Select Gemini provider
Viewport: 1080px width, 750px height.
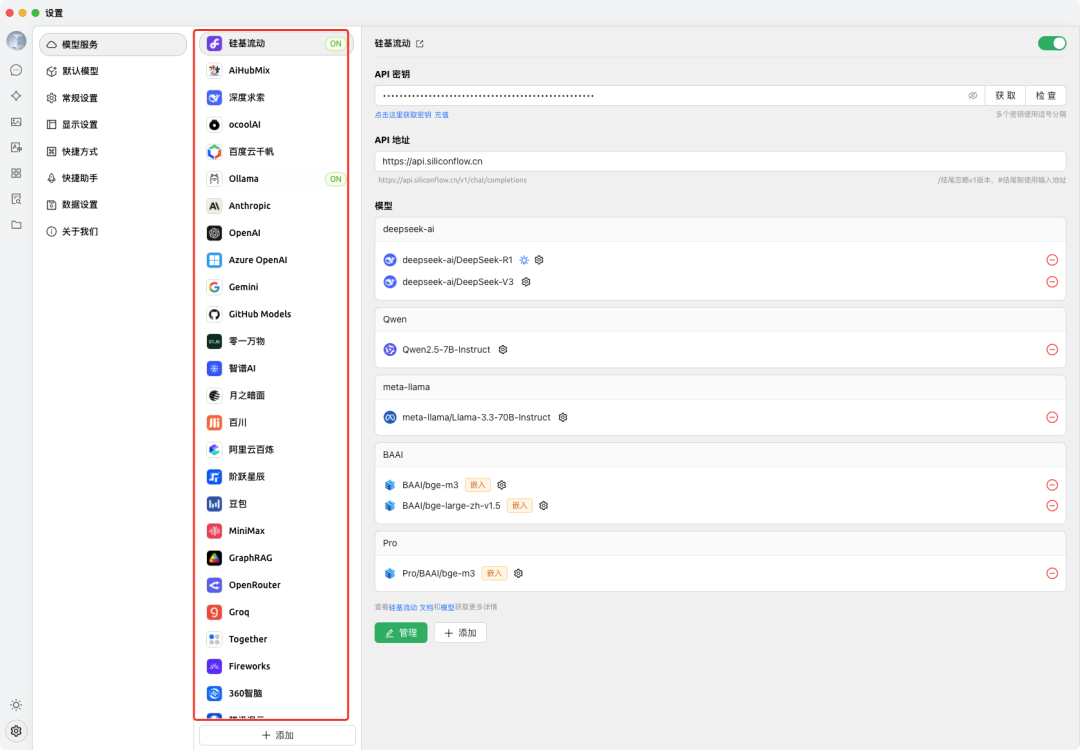276,287
